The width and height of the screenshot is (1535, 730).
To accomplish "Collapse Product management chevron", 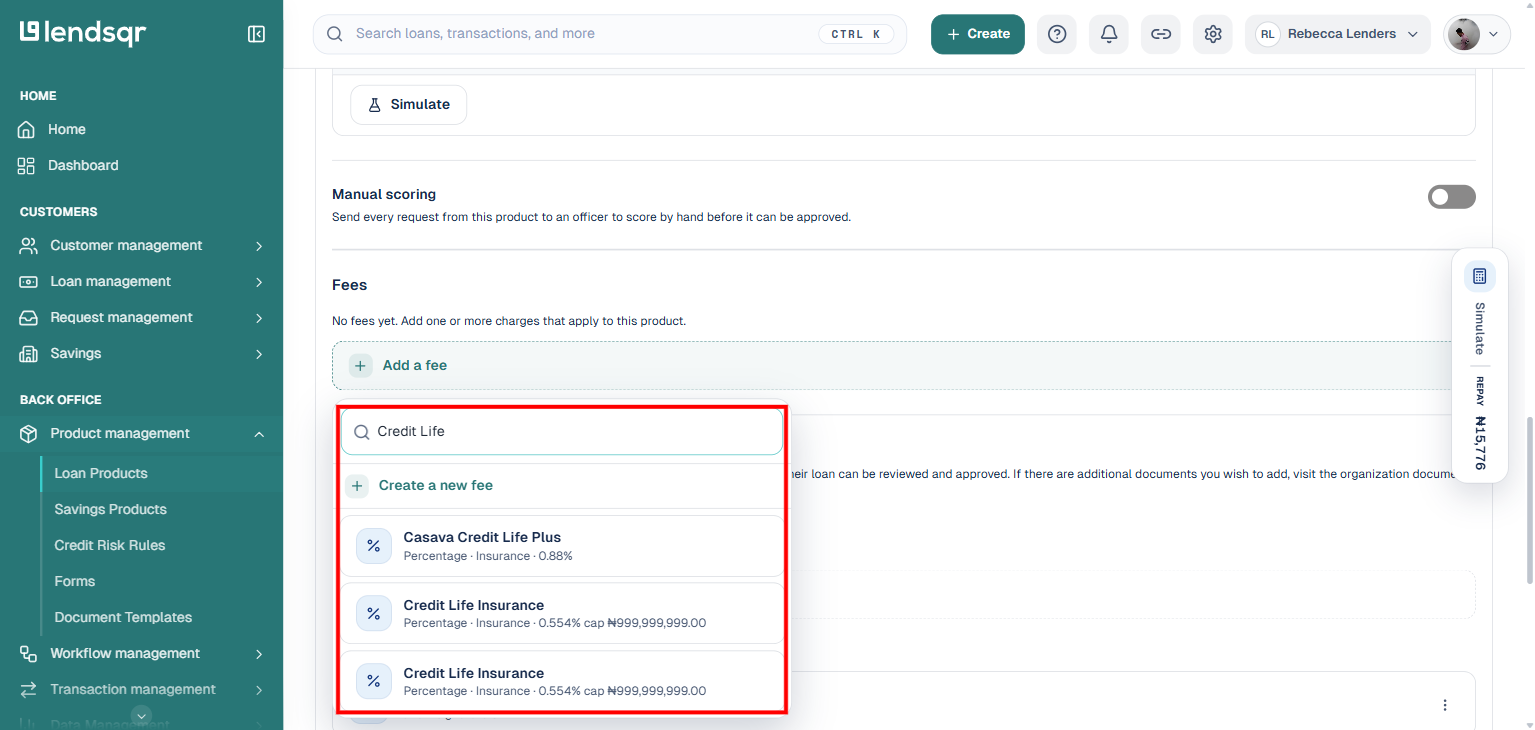I will (259, 434).
